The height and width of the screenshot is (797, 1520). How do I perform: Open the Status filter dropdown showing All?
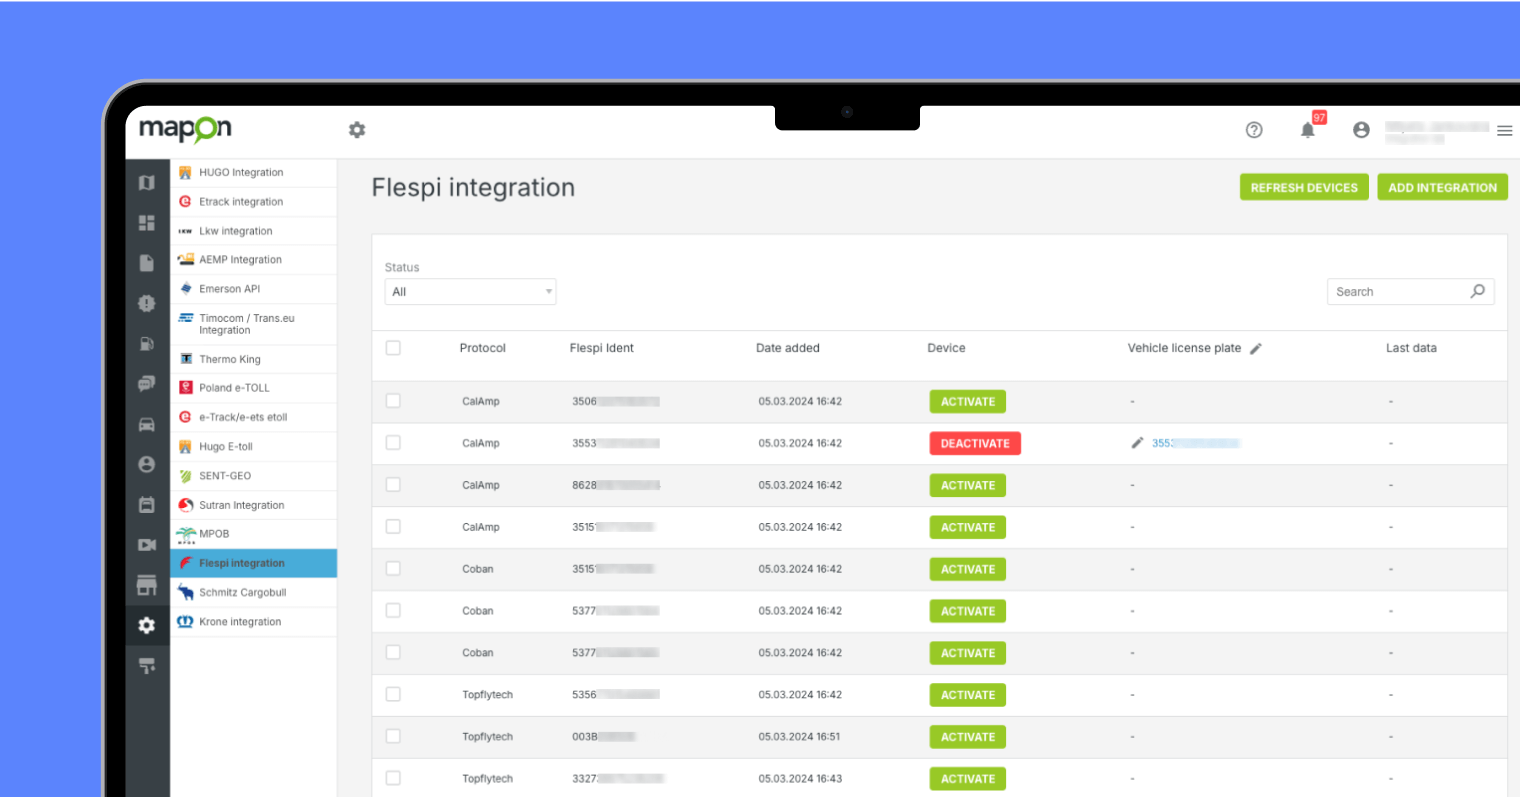(470, 291)
